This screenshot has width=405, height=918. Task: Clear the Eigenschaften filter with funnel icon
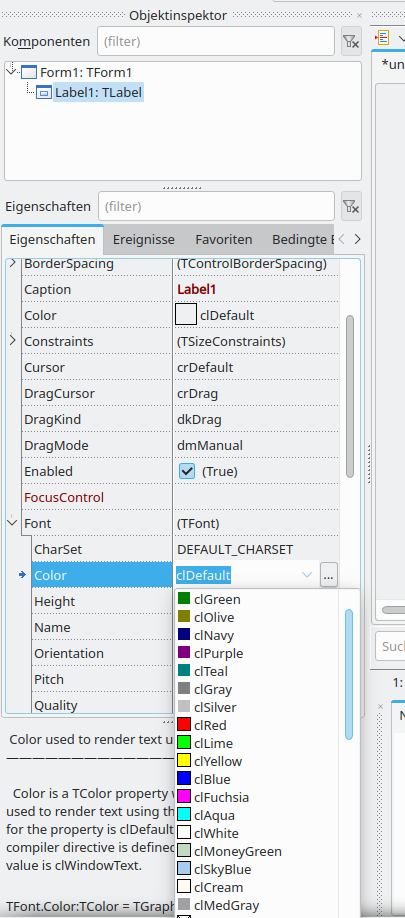351,206
